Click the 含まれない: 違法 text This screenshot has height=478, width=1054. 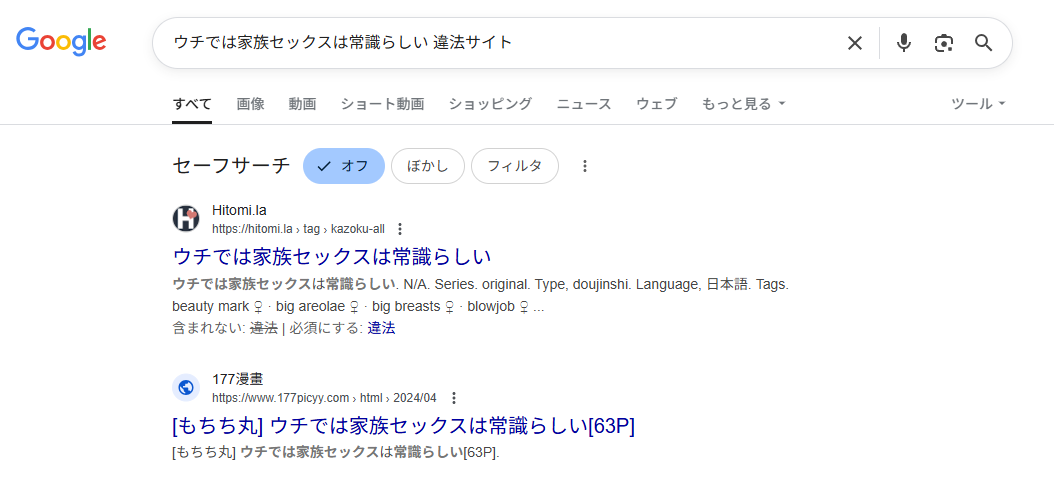pyautogui.click(x=225, y=329)
